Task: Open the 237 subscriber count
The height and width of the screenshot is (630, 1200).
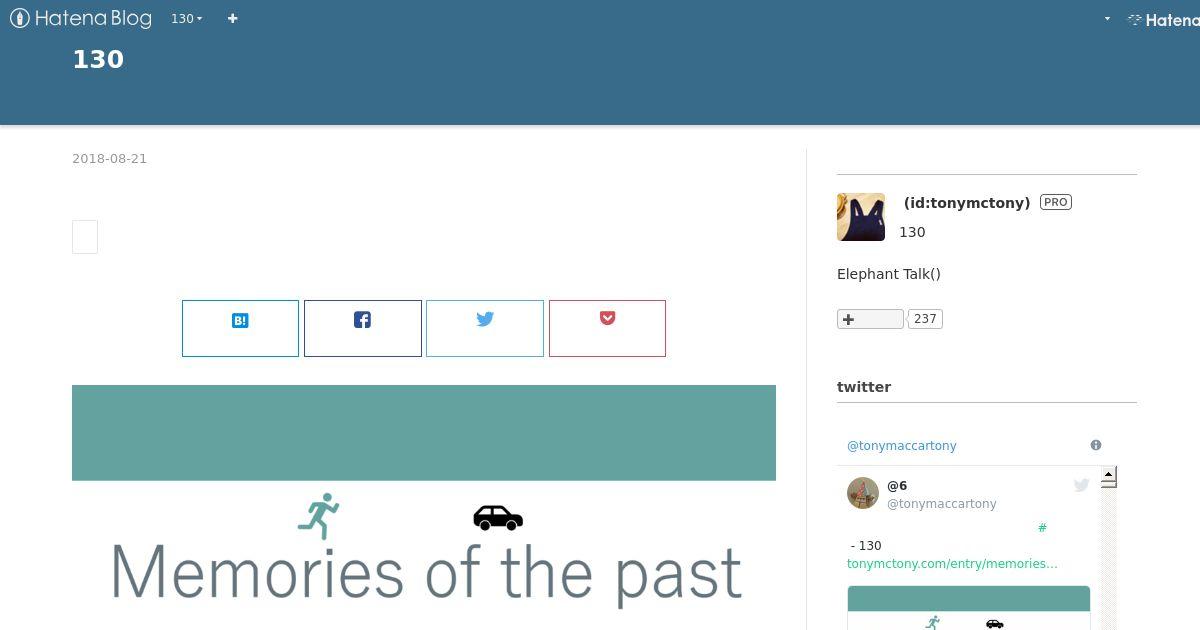Action: pyautogui.click(x=925, y=319)
